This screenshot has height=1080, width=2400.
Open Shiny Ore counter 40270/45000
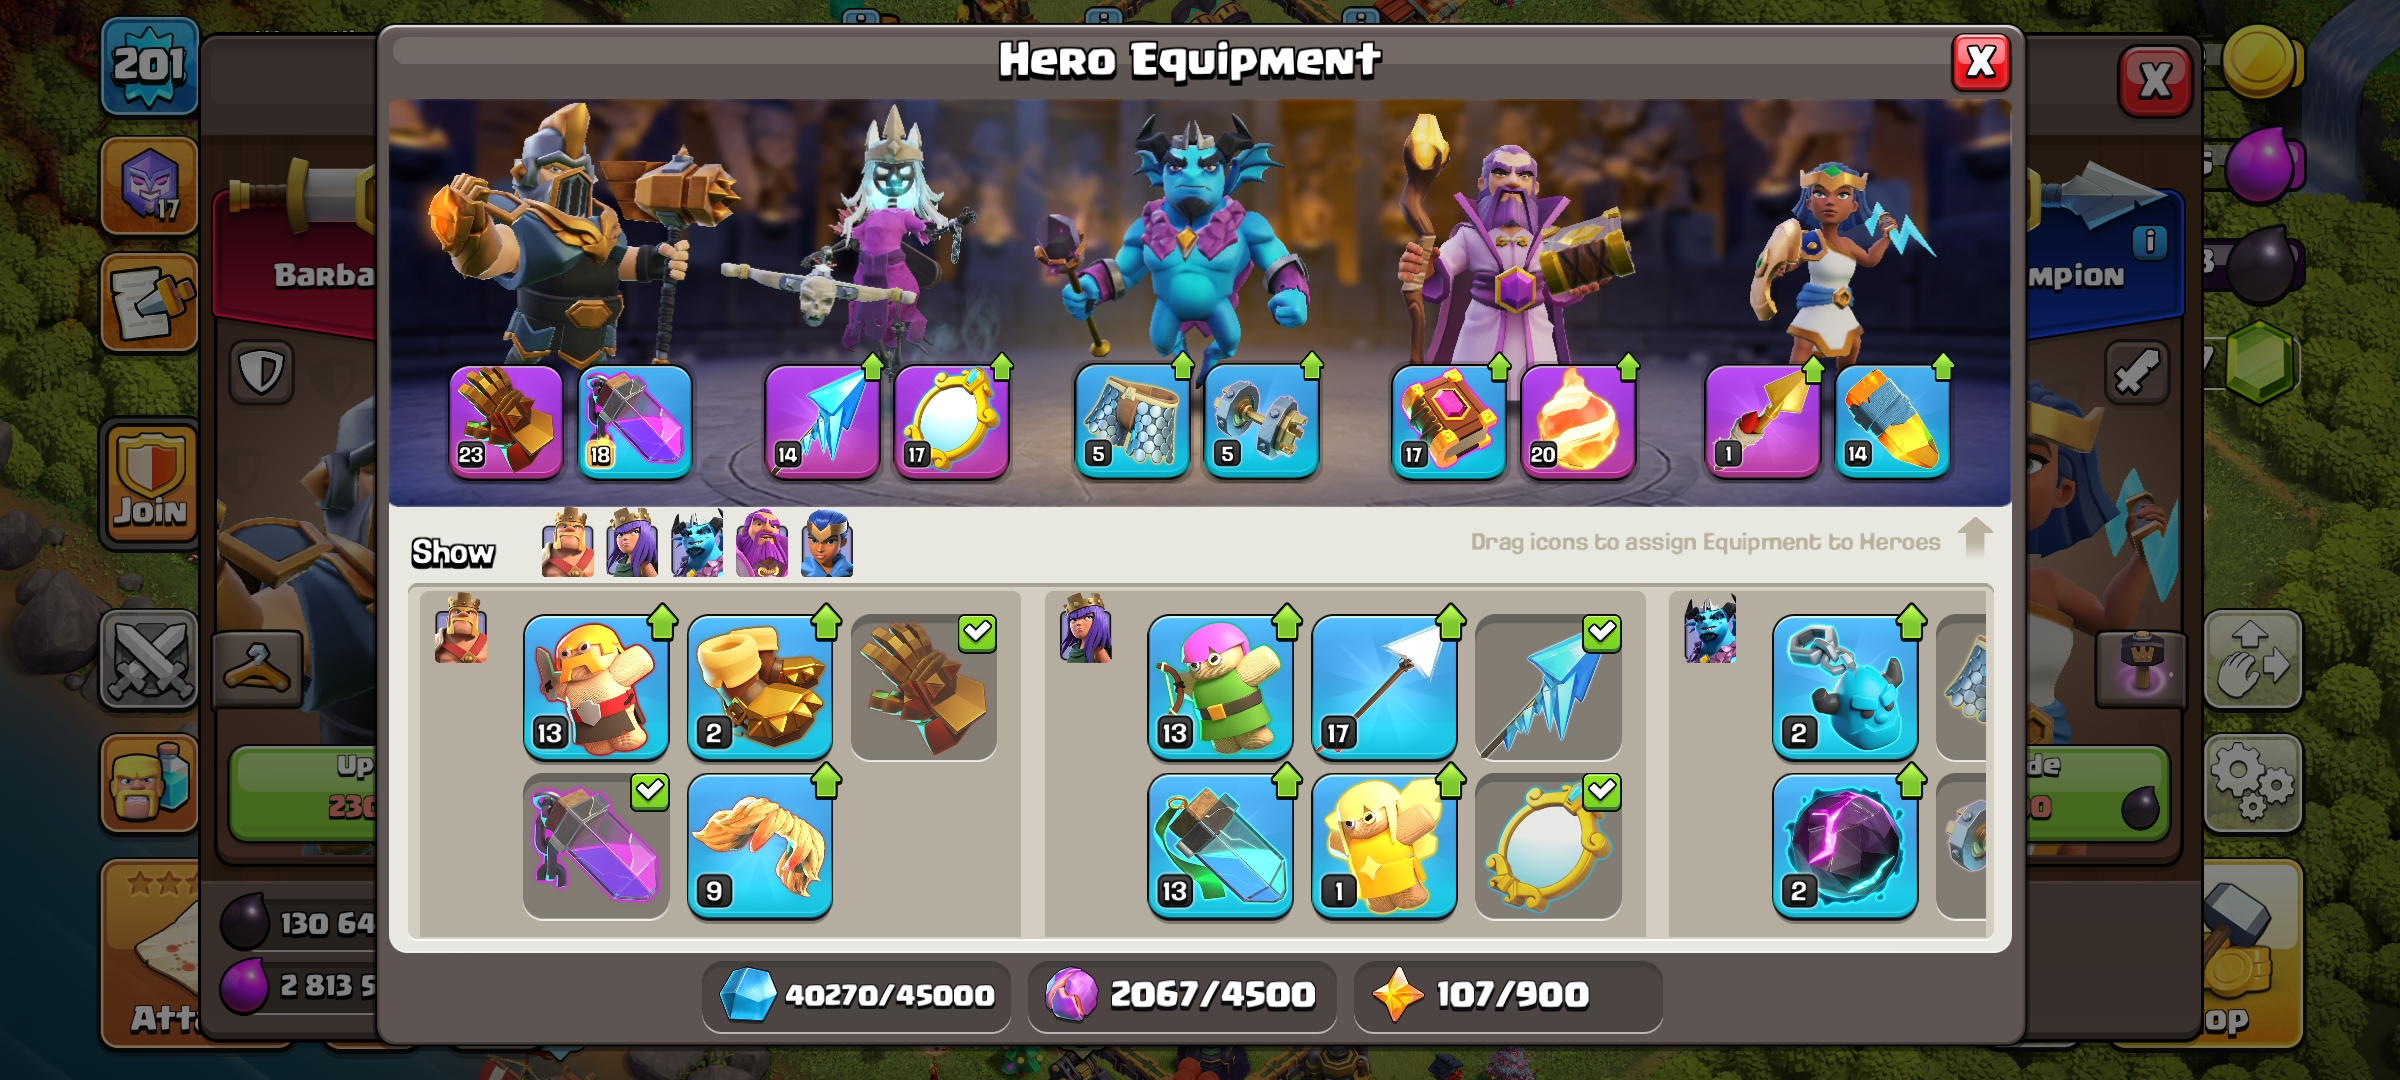(x=856, y=995)
